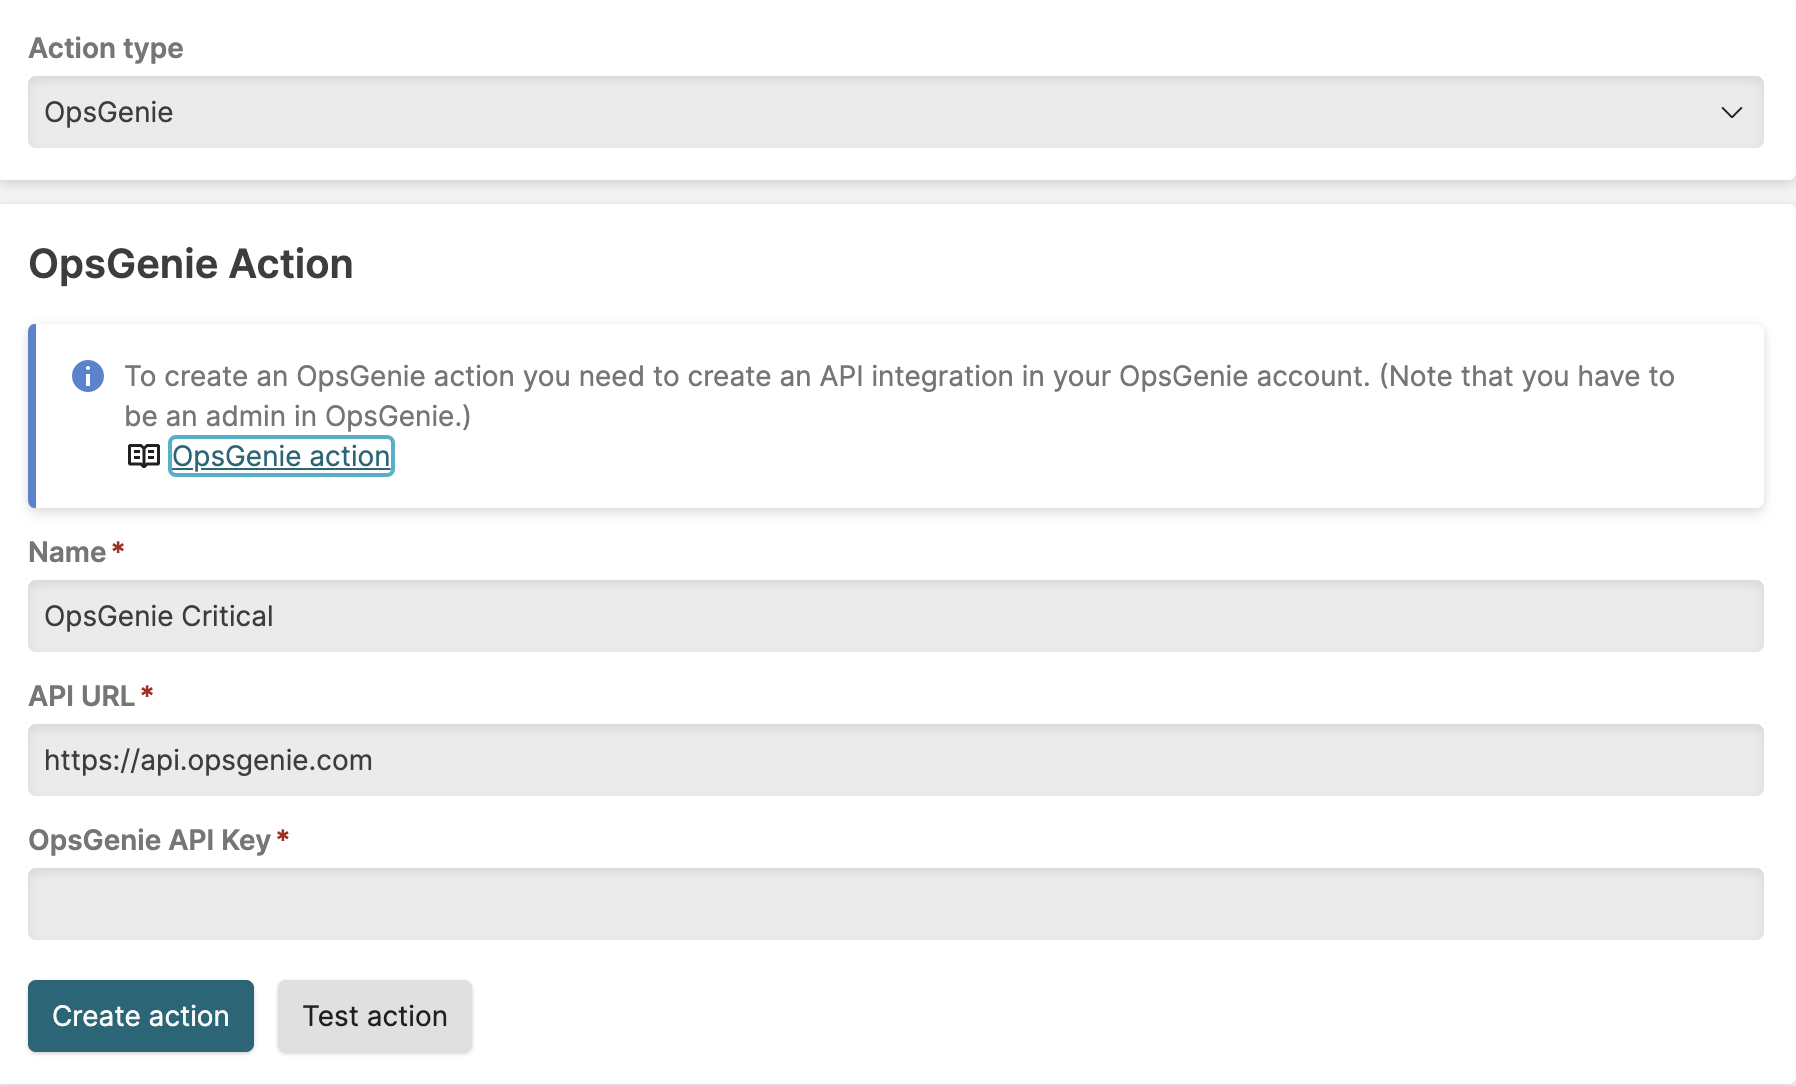Click the informational icon in the OpsGenie notice

click(88, 377)
